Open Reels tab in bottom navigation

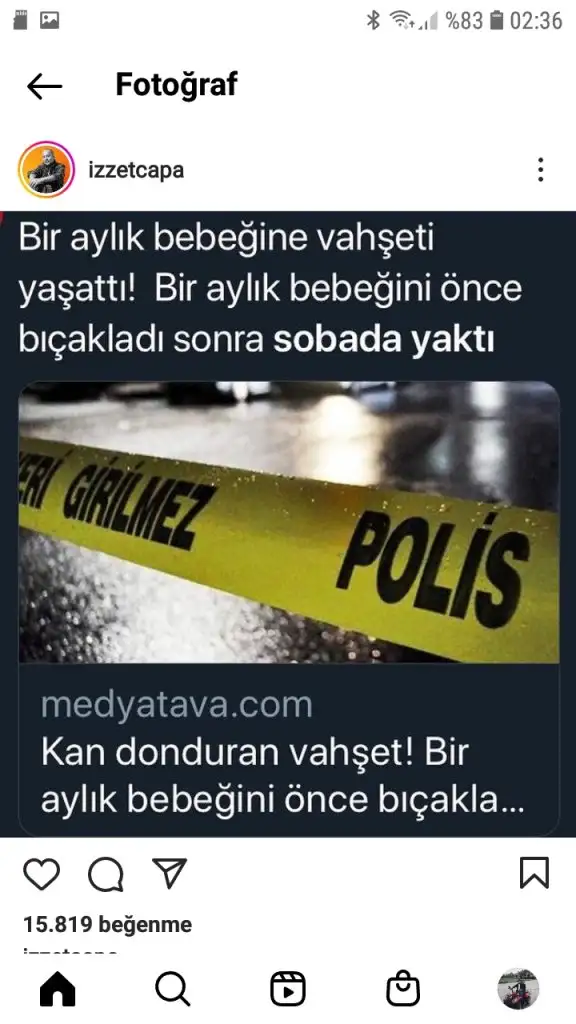[x=288, y=989]
